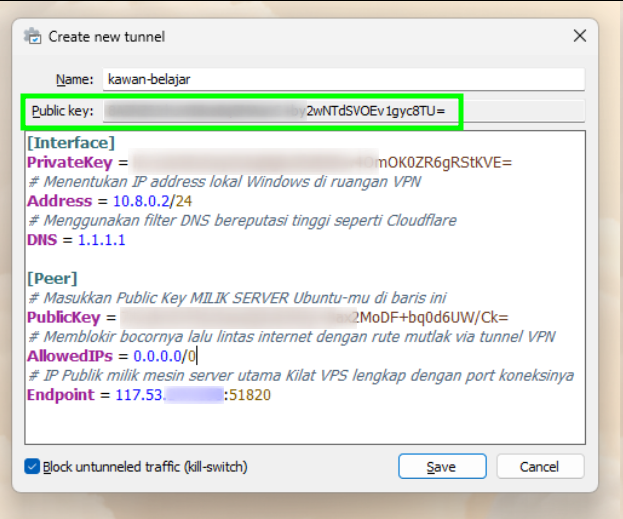
Task: Click the DNS = 1.1.1.1 line
Action: pos(76,240)
